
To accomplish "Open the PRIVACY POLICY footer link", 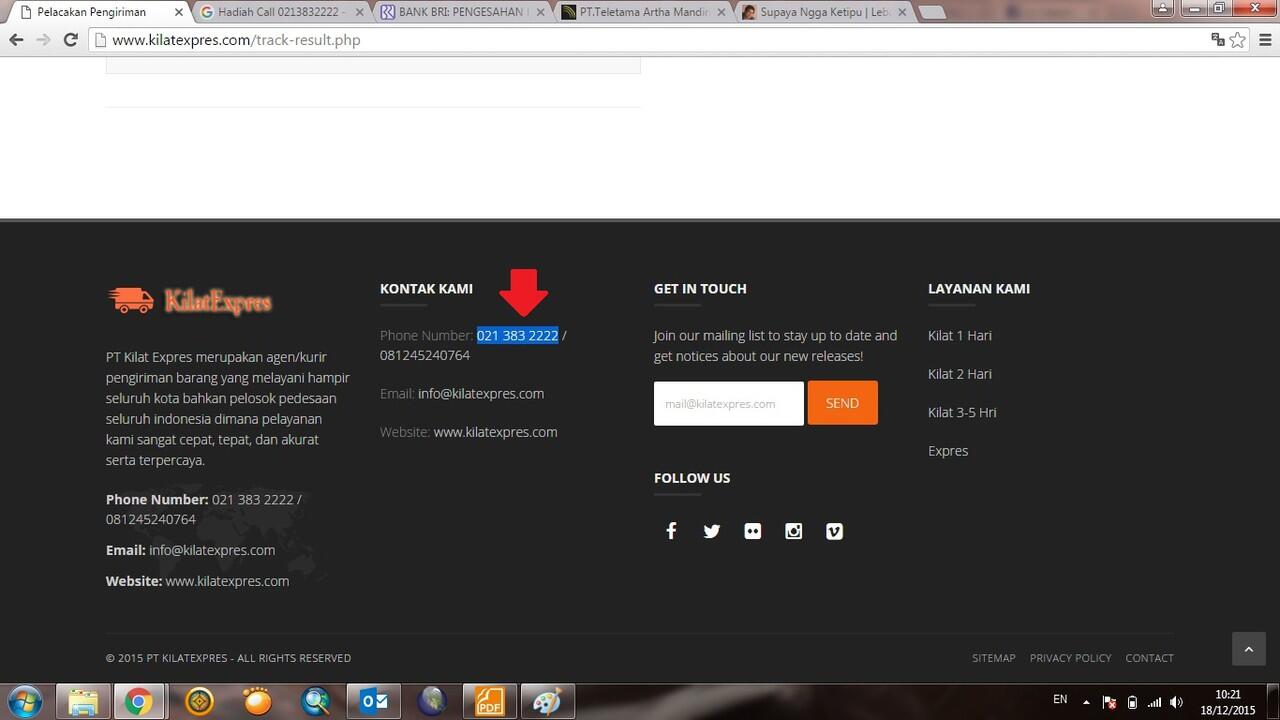I will (1070, 658).
